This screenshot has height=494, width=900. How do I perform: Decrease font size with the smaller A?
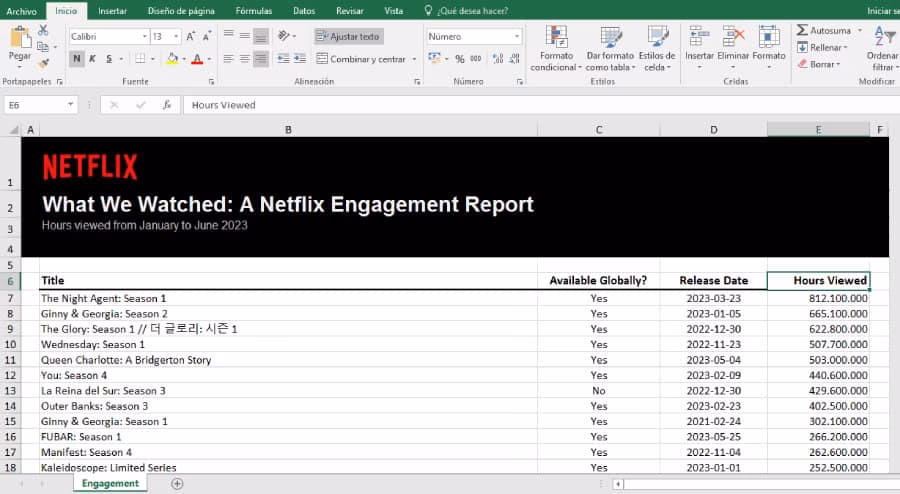point(207,36)
